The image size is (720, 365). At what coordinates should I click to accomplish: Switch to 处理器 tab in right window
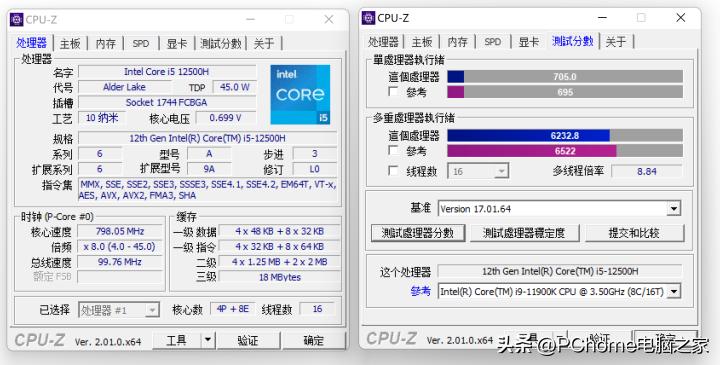click(x=383, y=42)
